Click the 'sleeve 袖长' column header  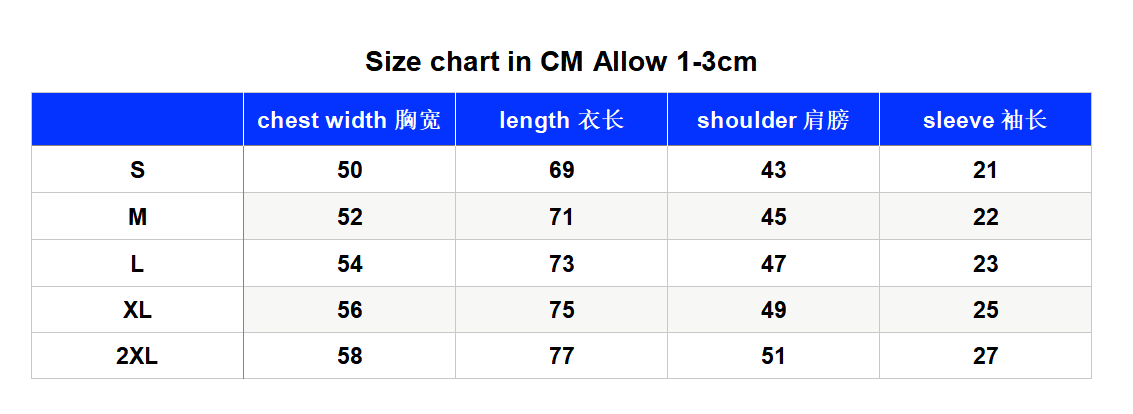click(985, 120)
